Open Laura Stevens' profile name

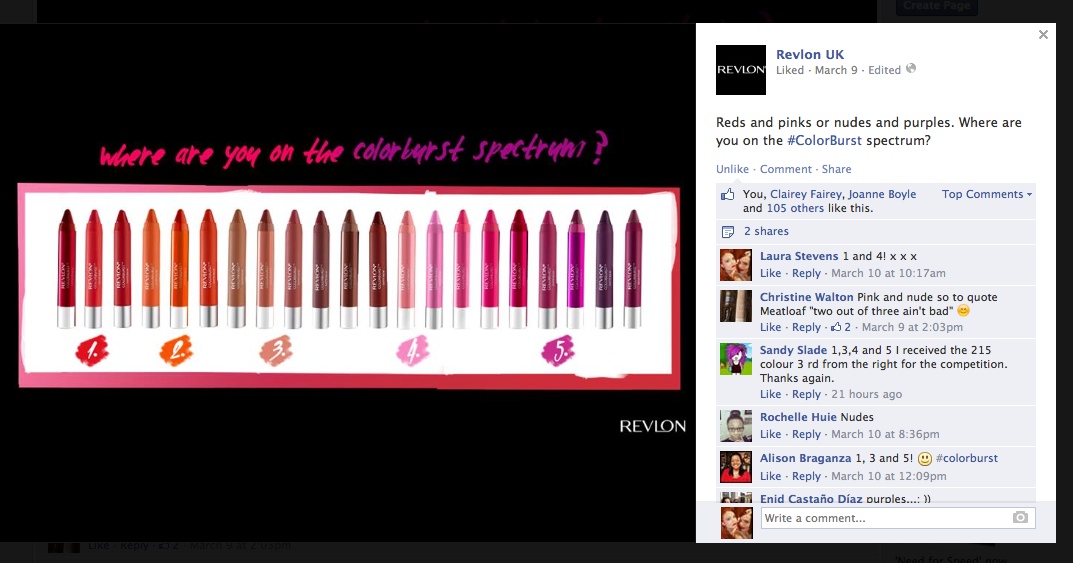point(799,256)
